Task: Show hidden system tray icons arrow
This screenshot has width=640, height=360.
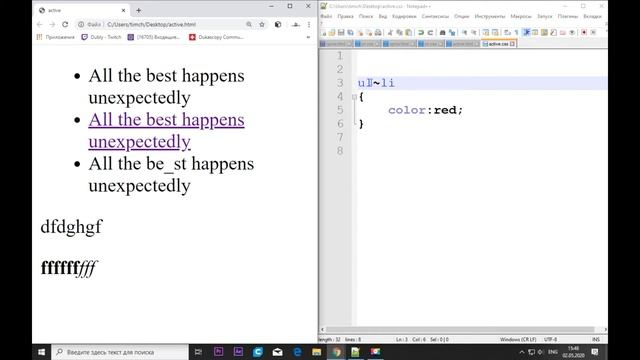Action: click(522, 352)
